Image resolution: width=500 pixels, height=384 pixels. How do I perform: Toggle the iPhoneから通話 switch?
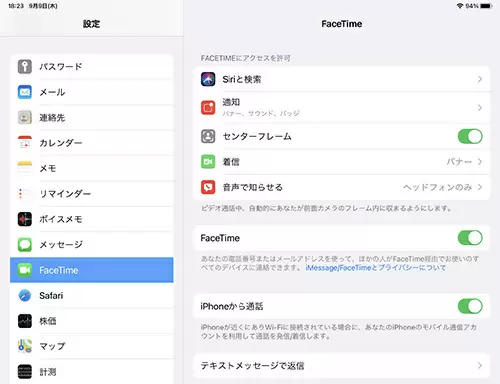(x=470, y=306)
